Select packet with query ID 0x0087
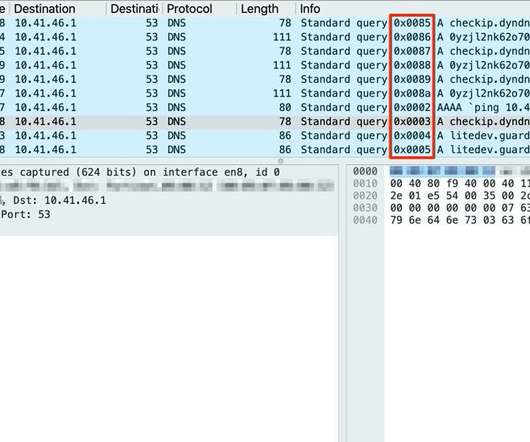 [x=265, y=51]
